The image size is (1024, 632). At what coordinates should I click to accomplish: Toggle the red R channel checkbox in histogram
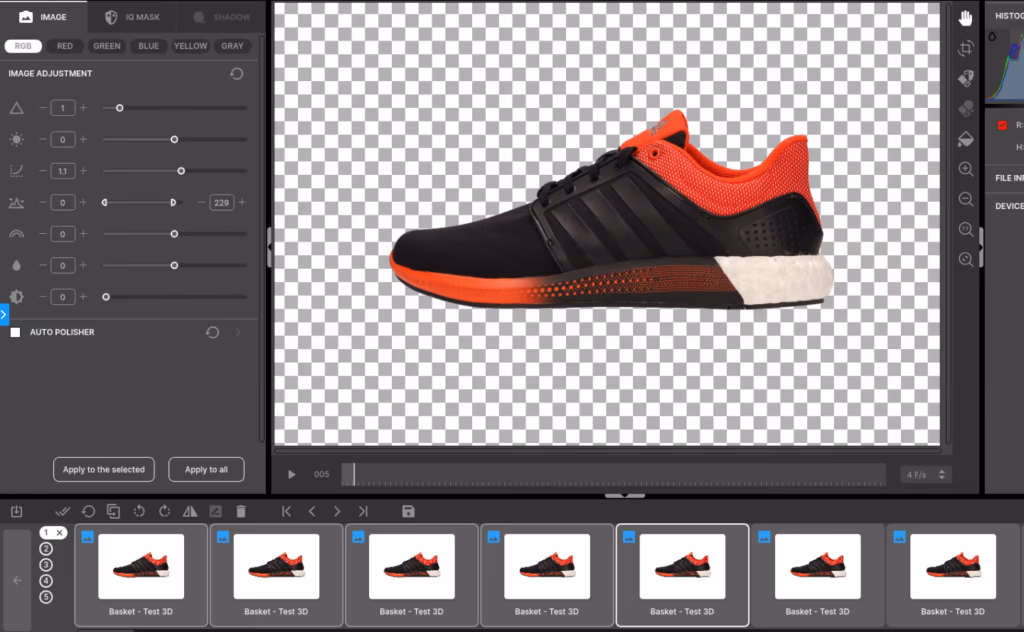(1002, 125)
